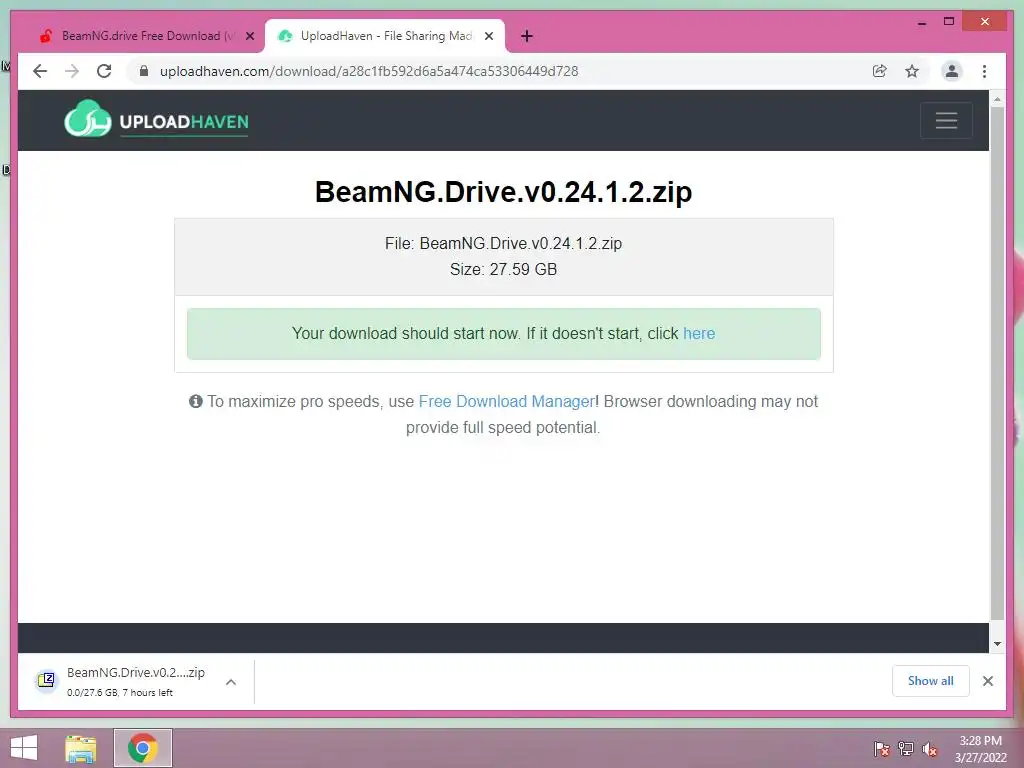Open the Free Download Manager link
Screen dimensions: 1024x768
pos(507,402)
